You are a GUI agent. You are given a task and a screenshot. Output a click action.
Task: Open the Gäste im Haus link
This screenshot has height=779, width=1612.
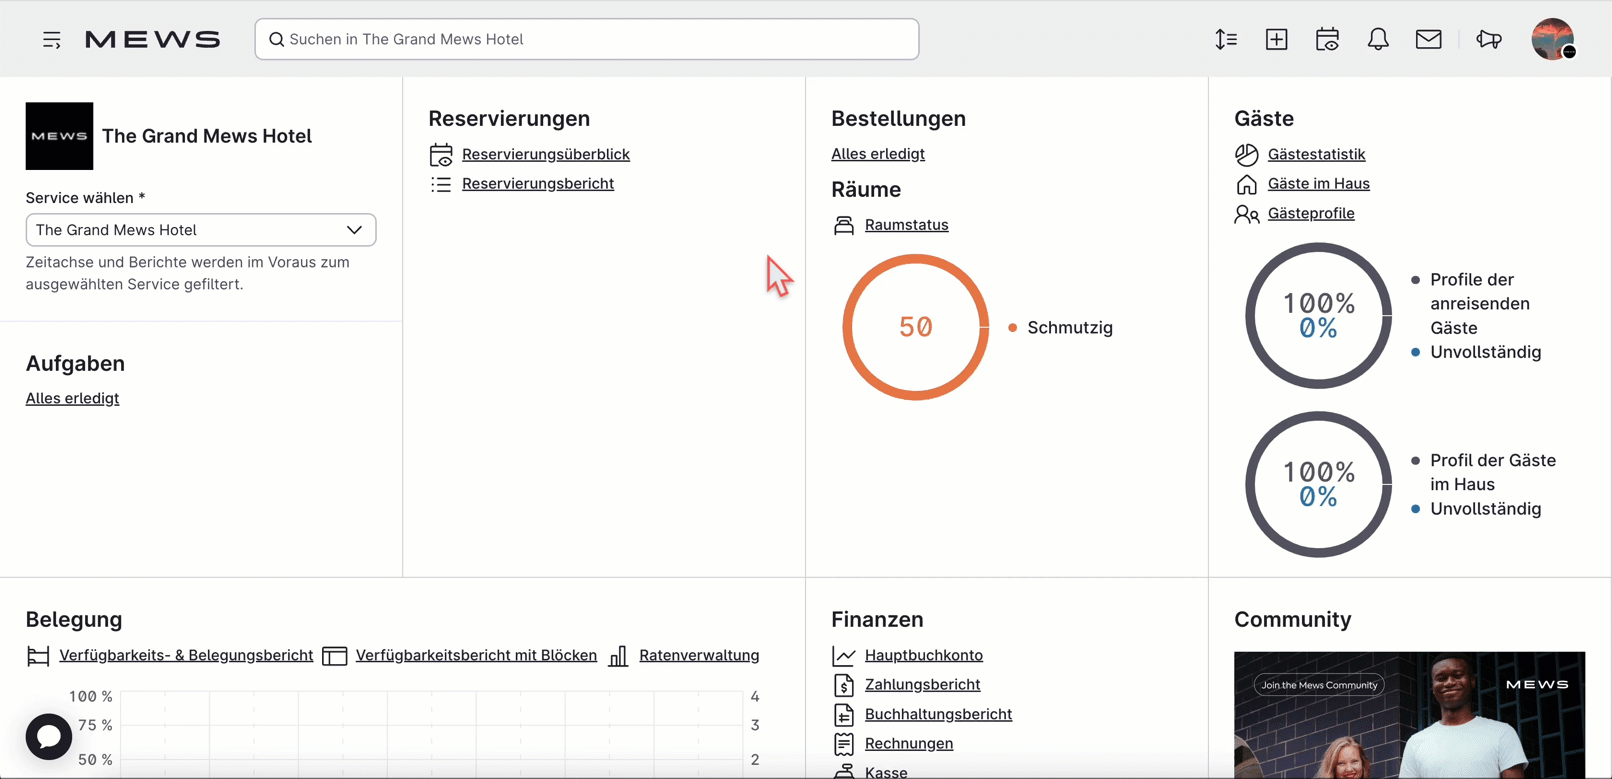pyautogui.click(x=1318, y=184)
